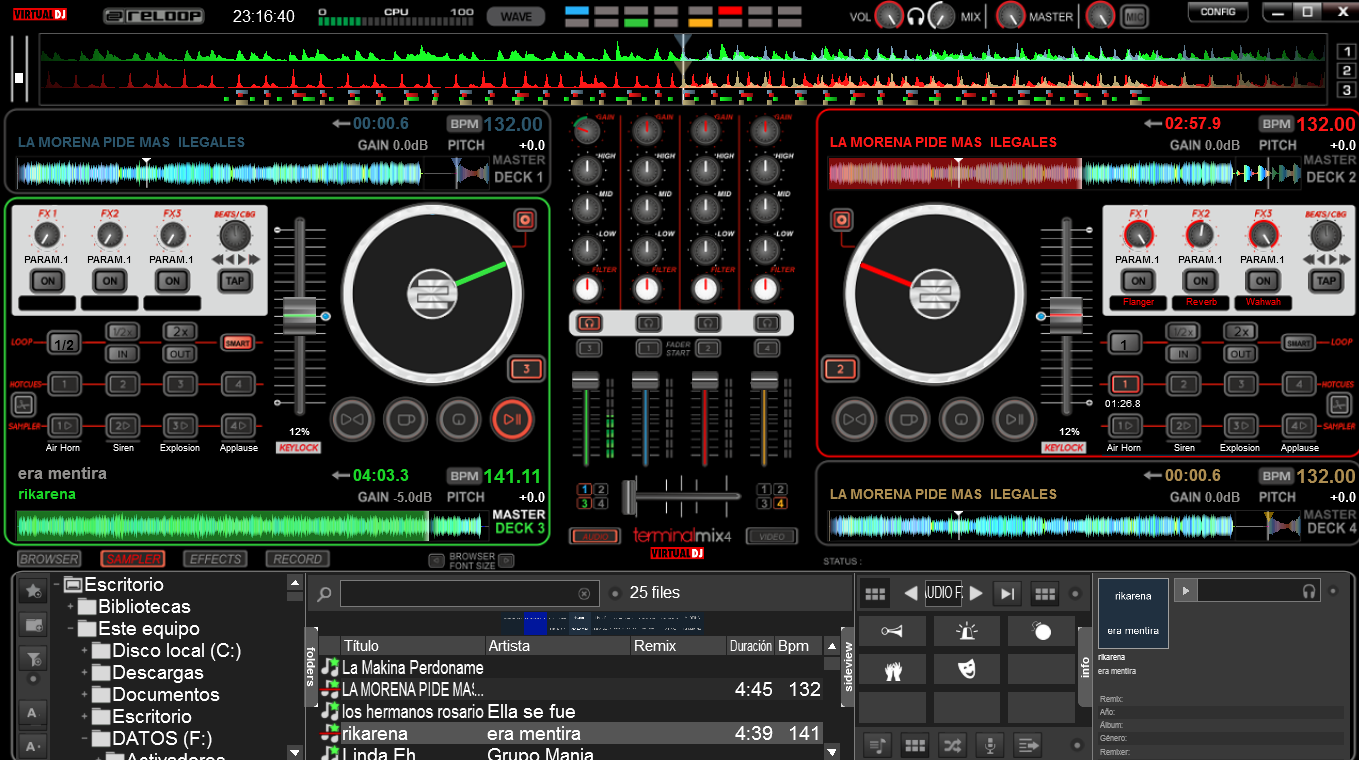The width and height of the screenshot is (1359, 760).
Task: Clear the search field with X icon
Action: pyautogui.click(x=584, y=594)
